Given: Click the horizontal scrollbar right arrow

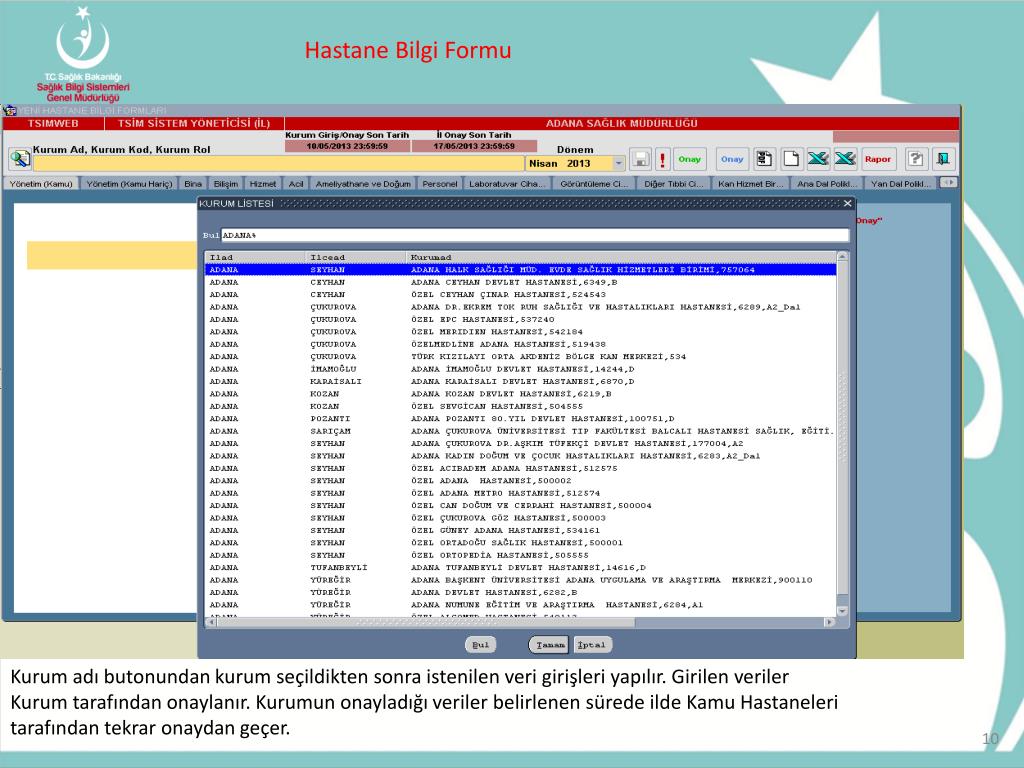Looking at the screenshot, I should pyautogui.click(x=829, y=622).
